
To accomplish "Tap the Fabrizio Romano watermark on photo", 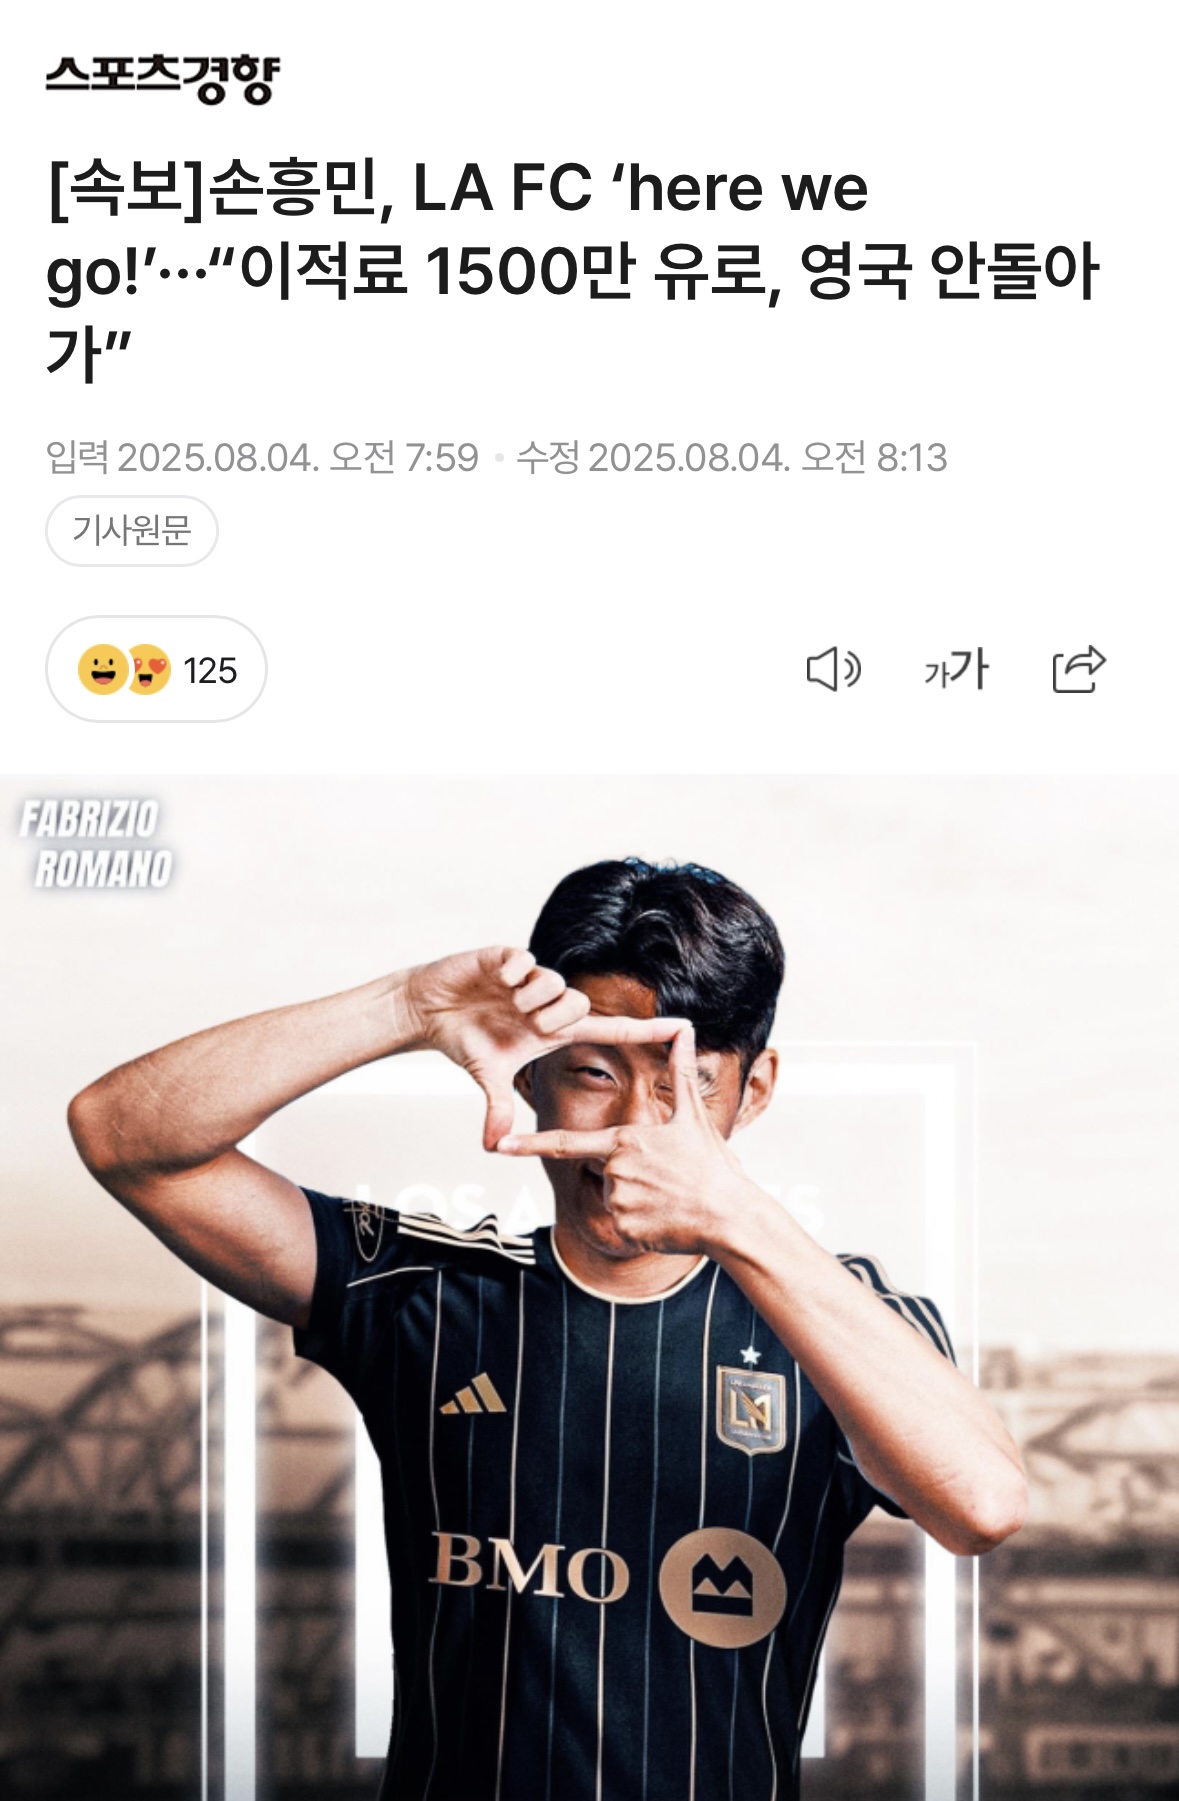I will tap(96, 844).
